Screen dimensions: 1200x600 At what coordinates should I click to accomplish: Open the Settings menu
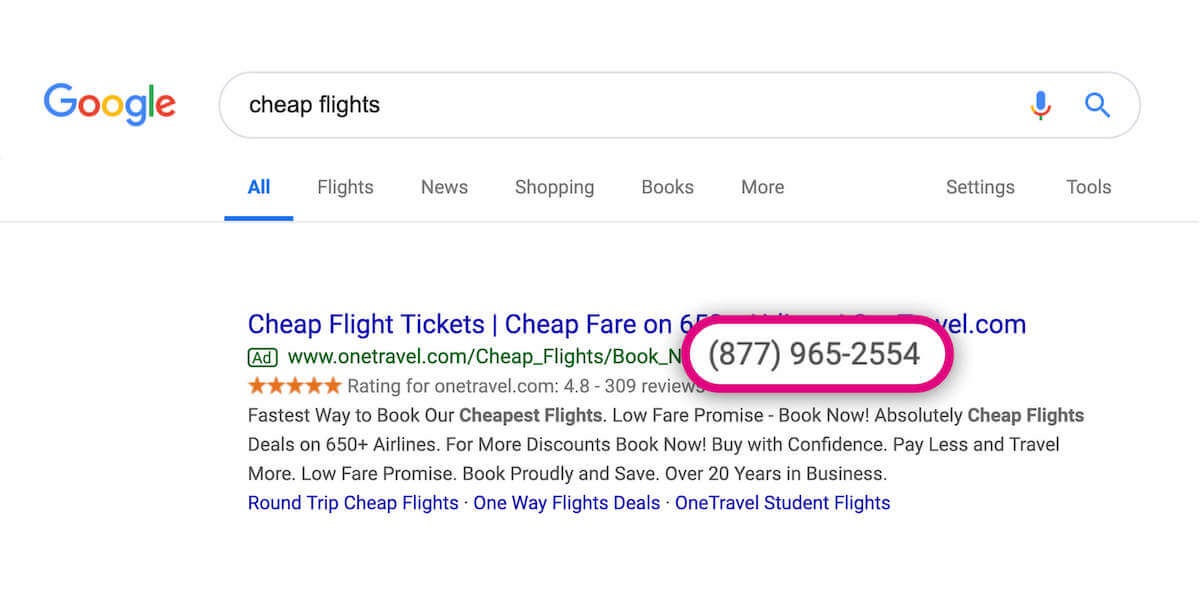tap(980, 187)
